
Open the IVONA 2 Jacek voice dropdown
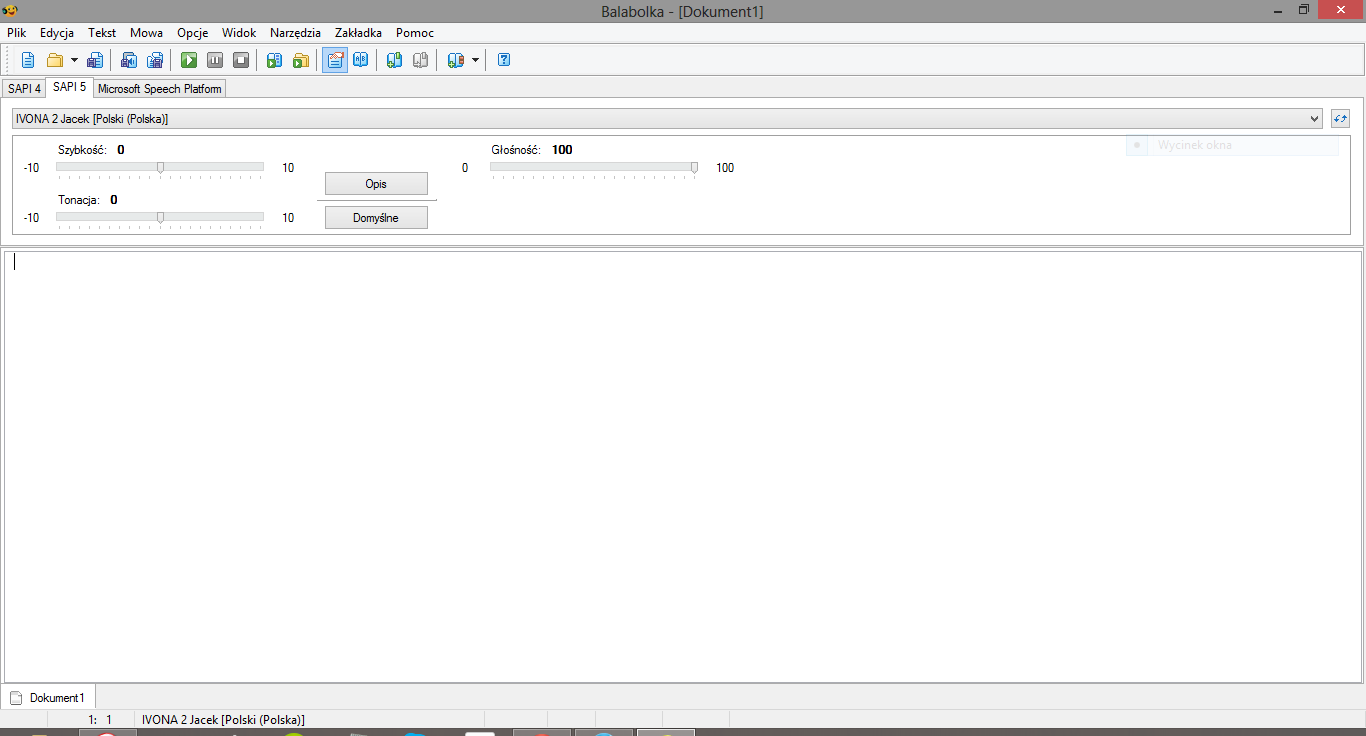pyautogui.click(x=667, y=119)
